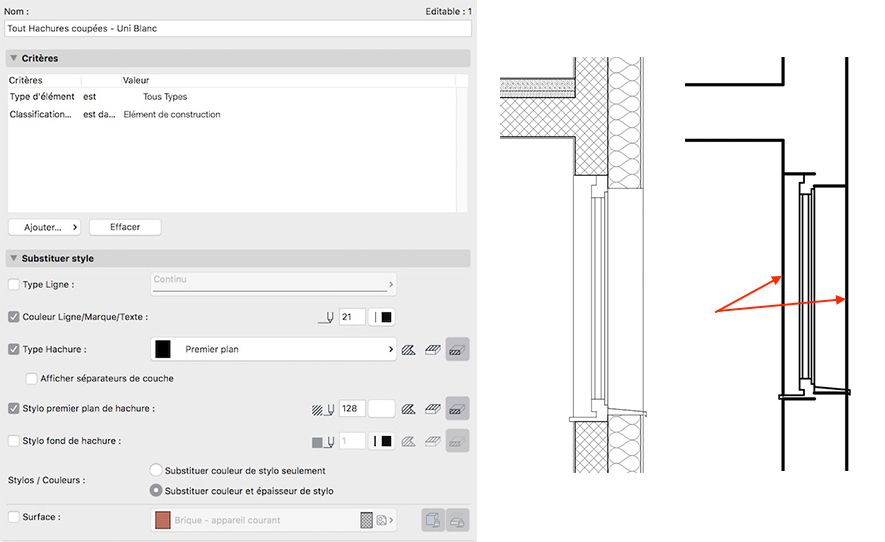Enable the Type Ligne checkbox

point(14,285)
